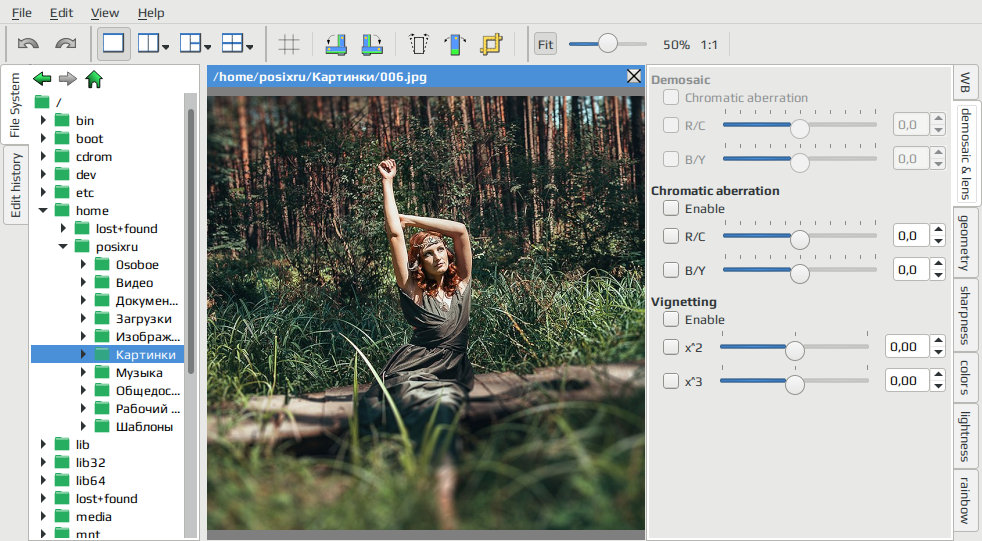The image size is (982, 541).
Task: Expand the boot folder
Action: tap(43, 138)
